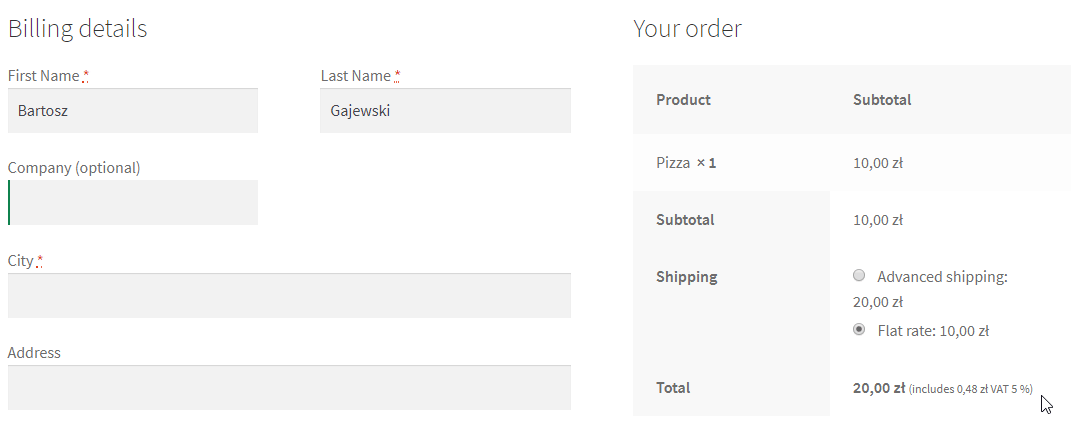Click the Total row label
Image resolution: width=1080 pixels, height=427 pixels.
click(673, 388)
